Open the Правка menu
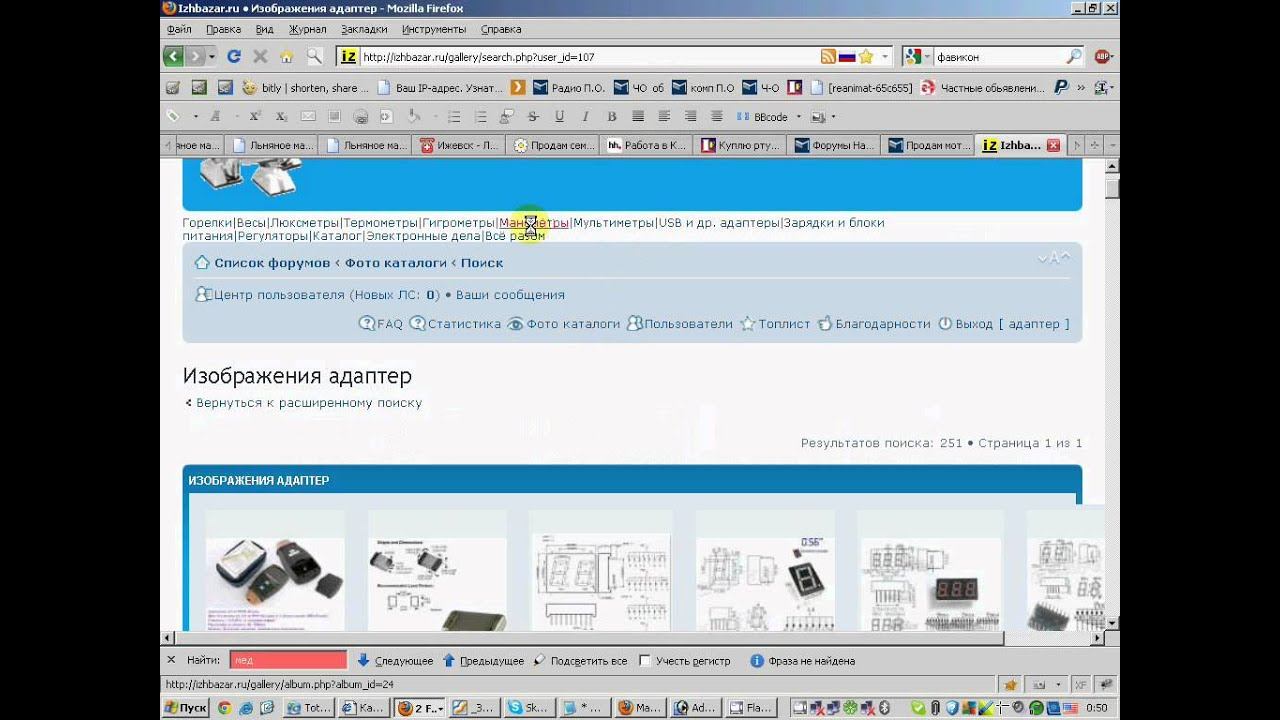This screenshot has height=720, width=1280. [223, 29]
